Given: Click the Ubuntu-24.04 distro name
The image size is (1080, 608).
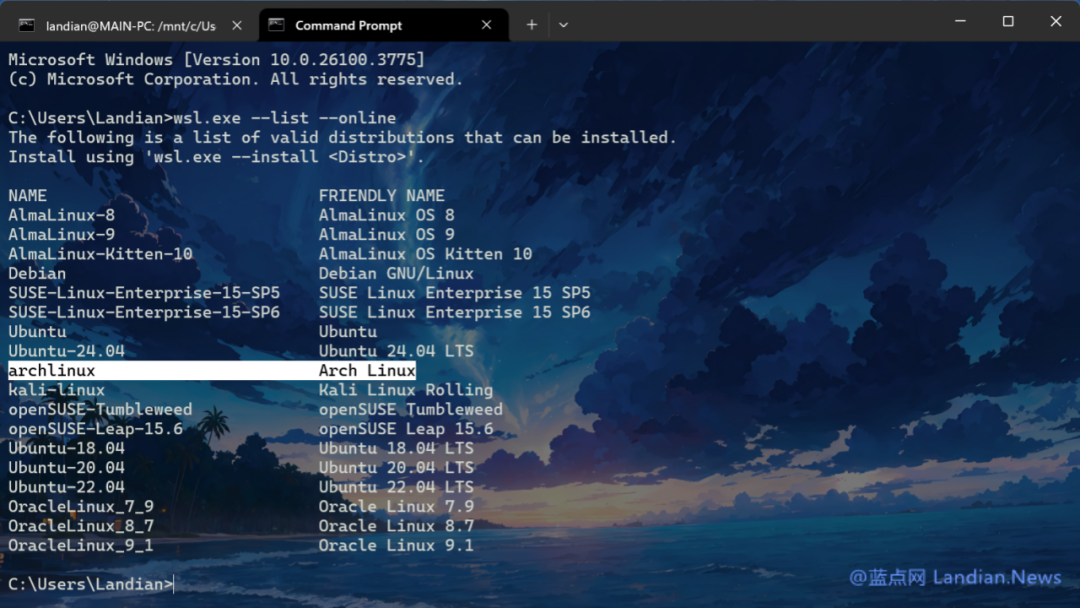Looking at the screenshot, I should 66,351.
